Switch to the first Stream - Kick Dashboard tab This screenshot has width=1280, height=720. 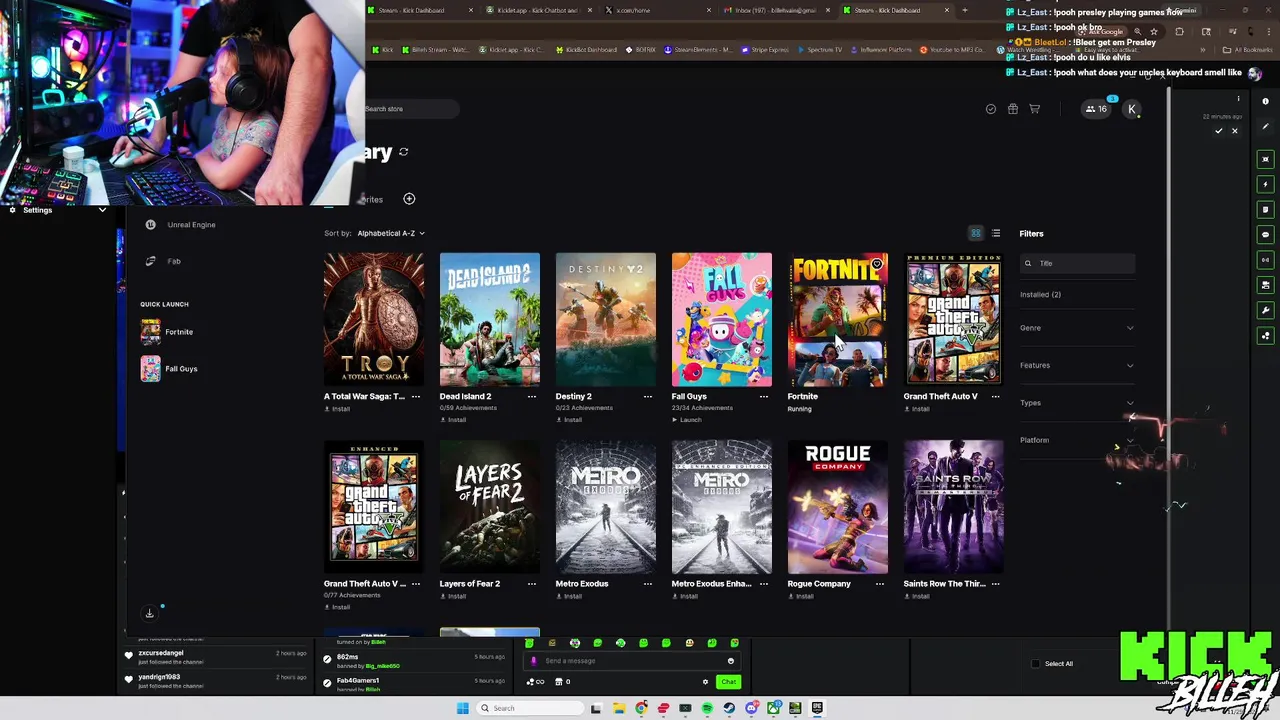click(420, 10)
